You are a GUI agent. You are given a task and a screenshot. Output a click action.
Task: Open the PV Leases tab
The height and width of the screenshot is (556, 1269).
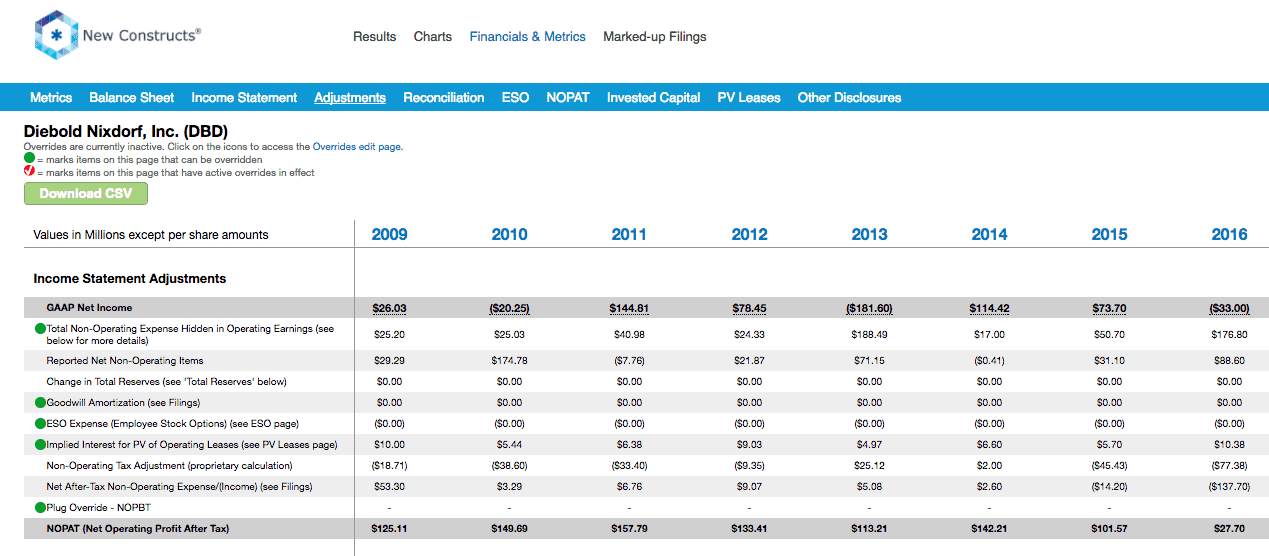point(749,98)
